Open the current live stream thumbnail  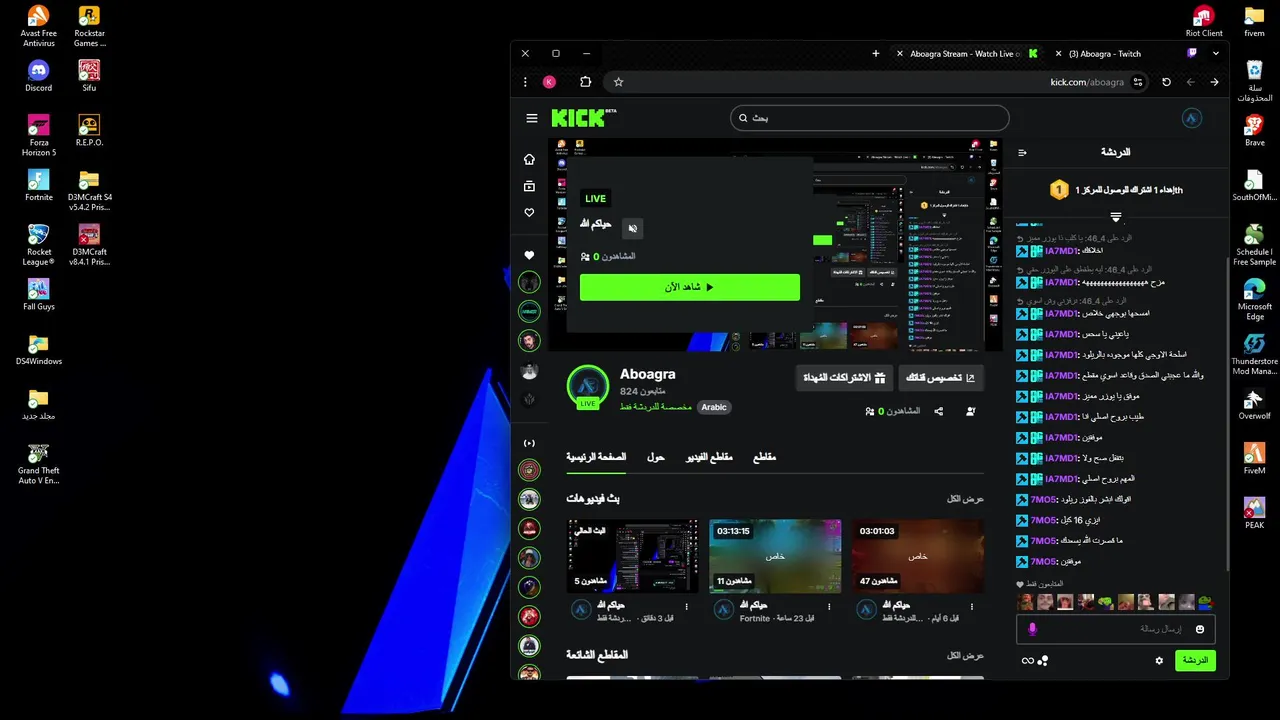pyautogui.click(x=633, y=556)
